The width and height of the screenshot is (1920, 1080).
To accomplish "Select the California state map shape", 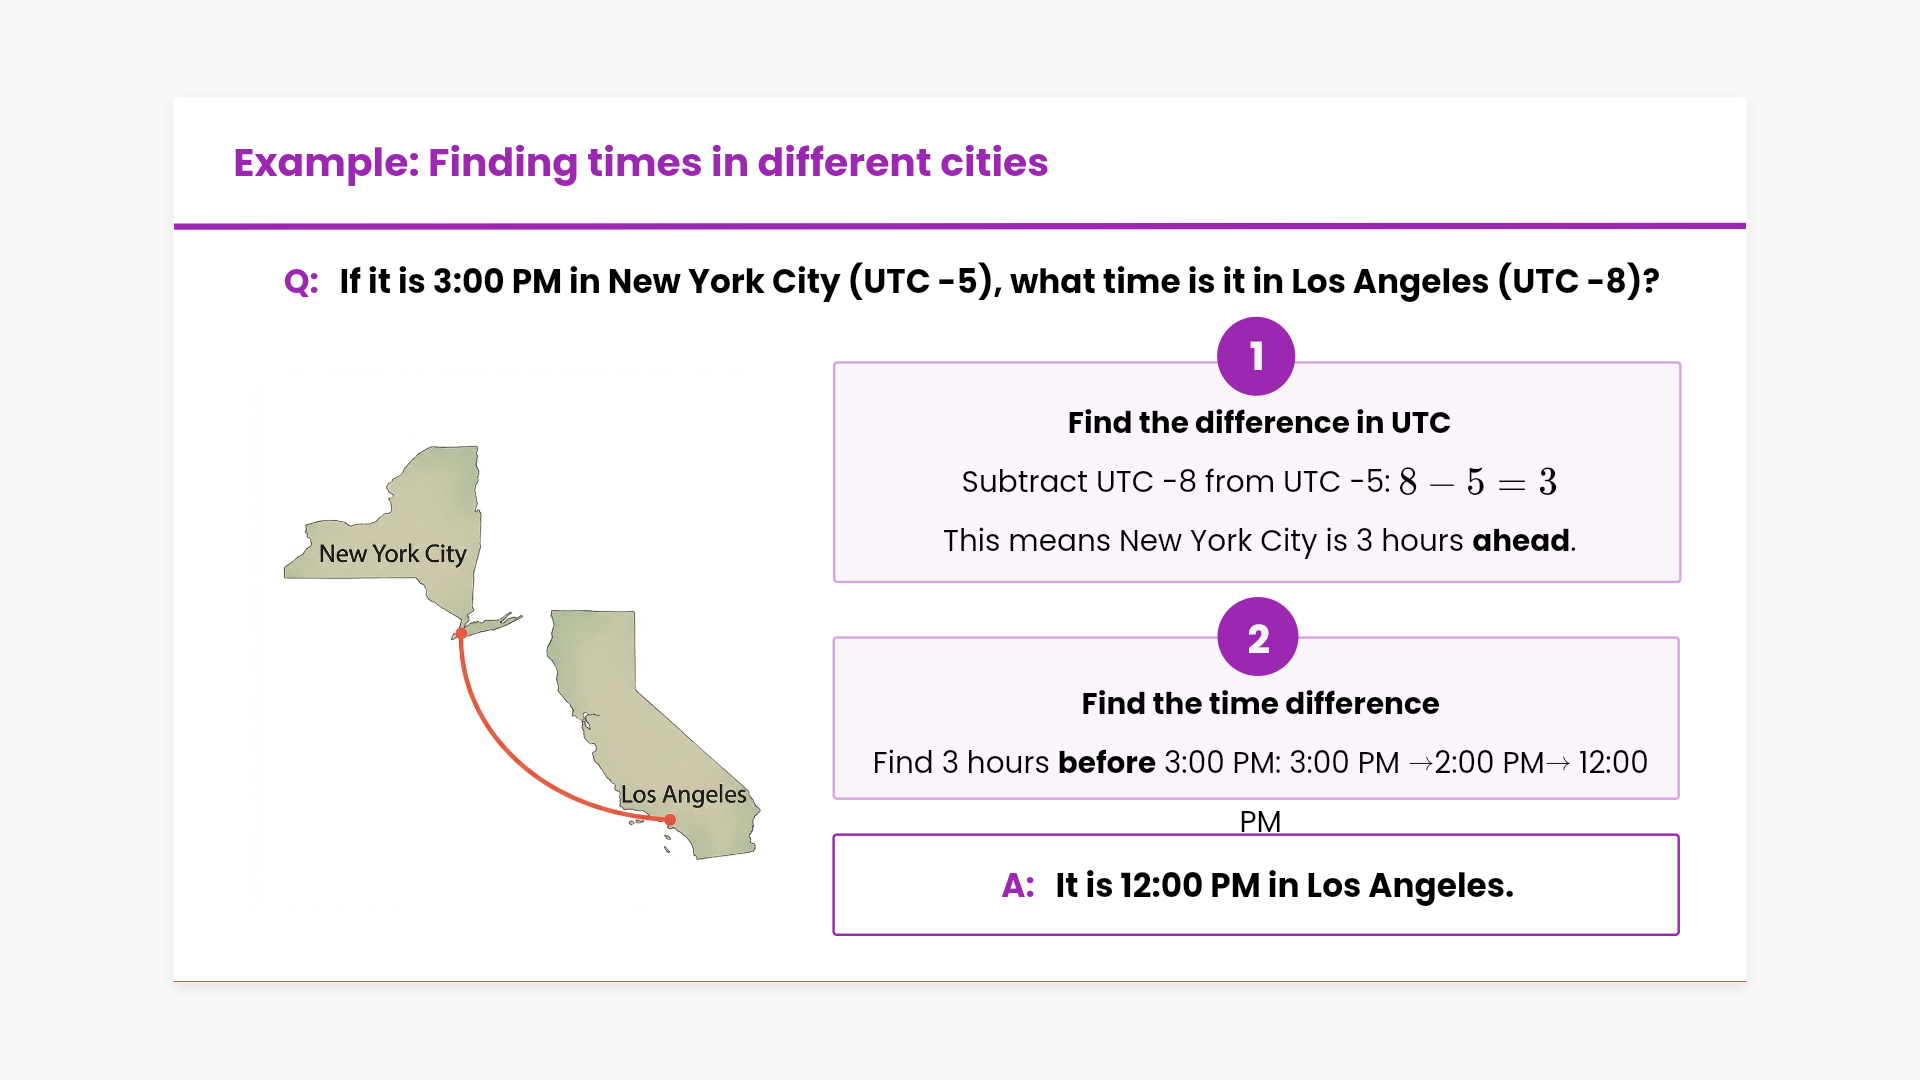I will point(620,700).
